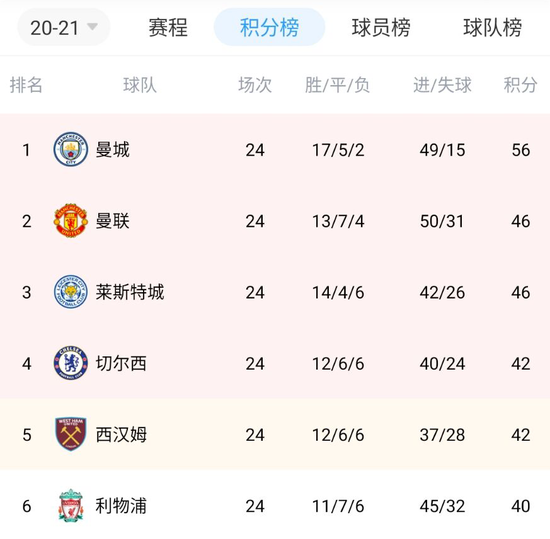
Task: Open the 球员榜 tab
Action: [381, 27]
